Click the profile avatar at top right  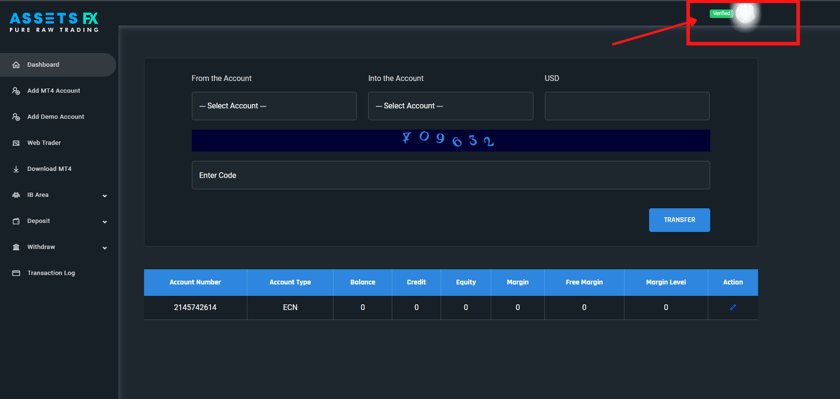point(745,13)
